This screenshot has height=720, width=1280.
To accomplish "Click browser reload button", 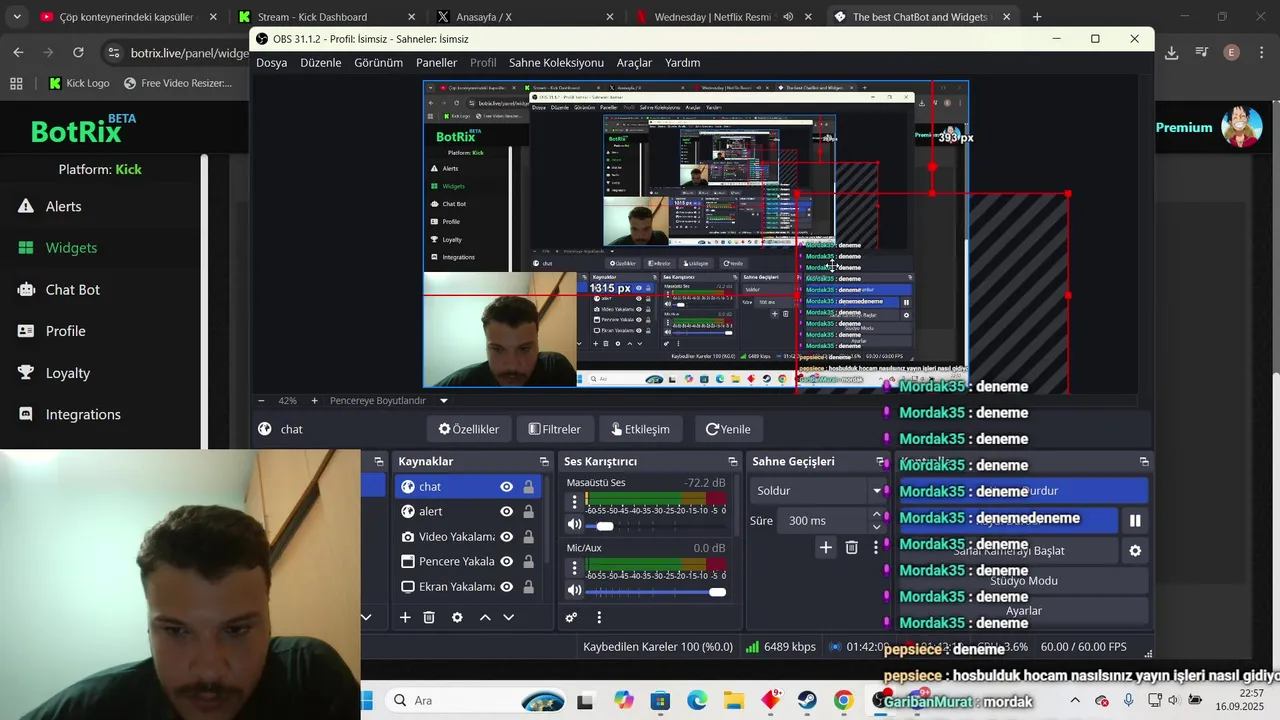I will tap(78, 52).
